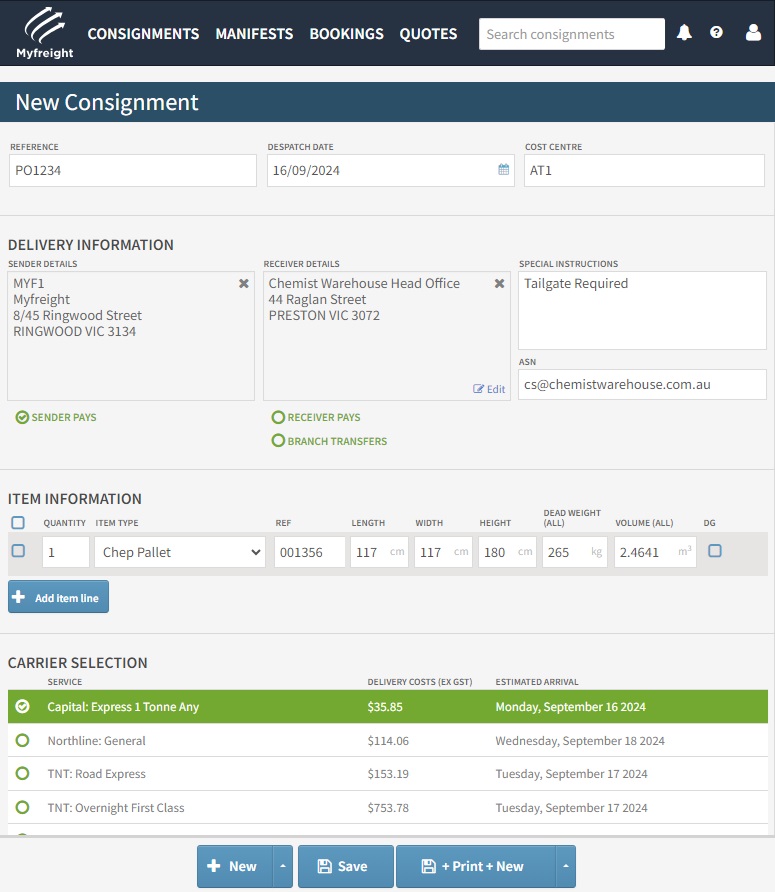The width and height of the screenshot is (775, 892).
Task: Select the Sender Pays option
Action: tap(56, 418)
